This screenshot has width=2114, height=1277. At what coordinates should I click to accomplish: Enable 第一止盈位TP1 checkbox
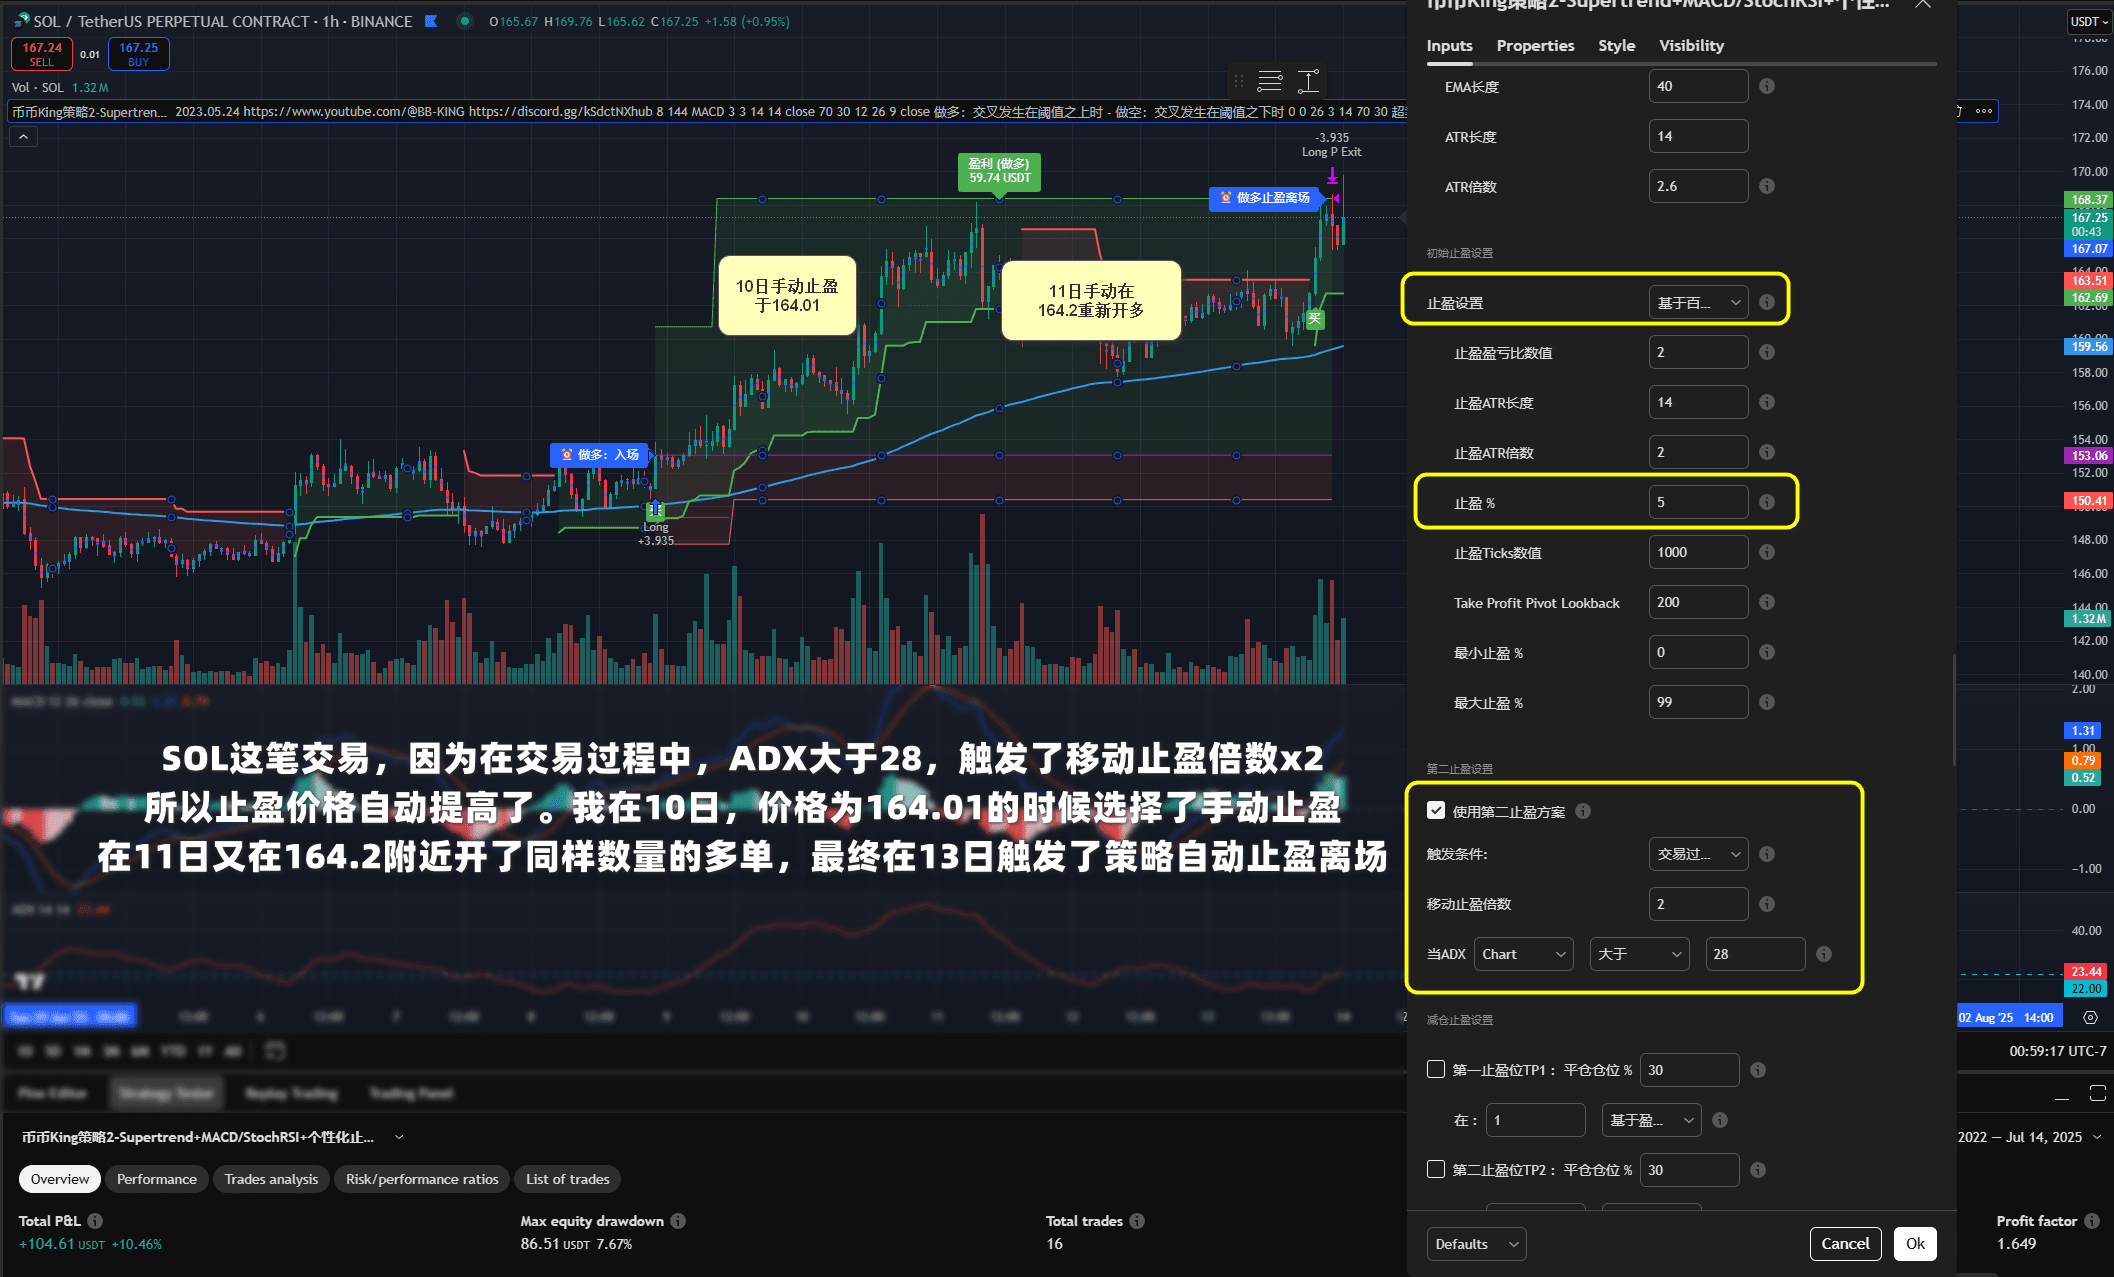coord(1436,1070)
